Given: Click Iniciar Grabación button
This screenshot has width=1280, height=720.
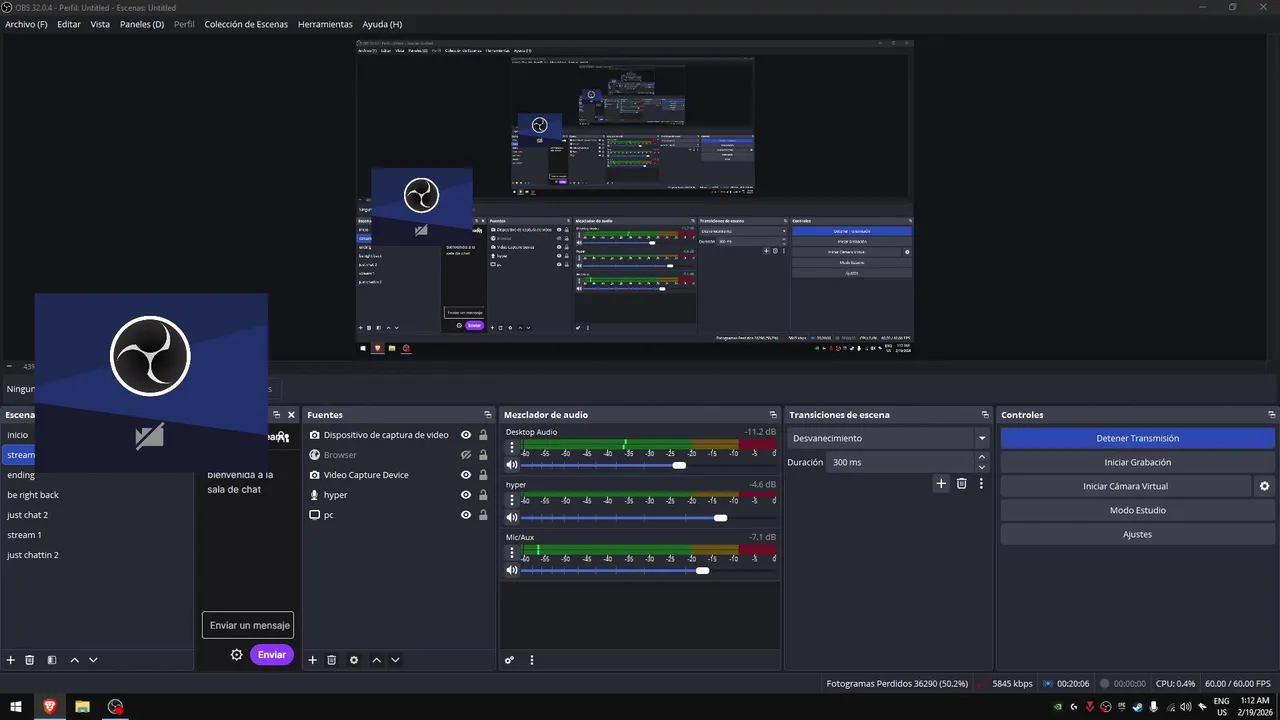Looking at the screenshot, I should (x=1137, y=462).
